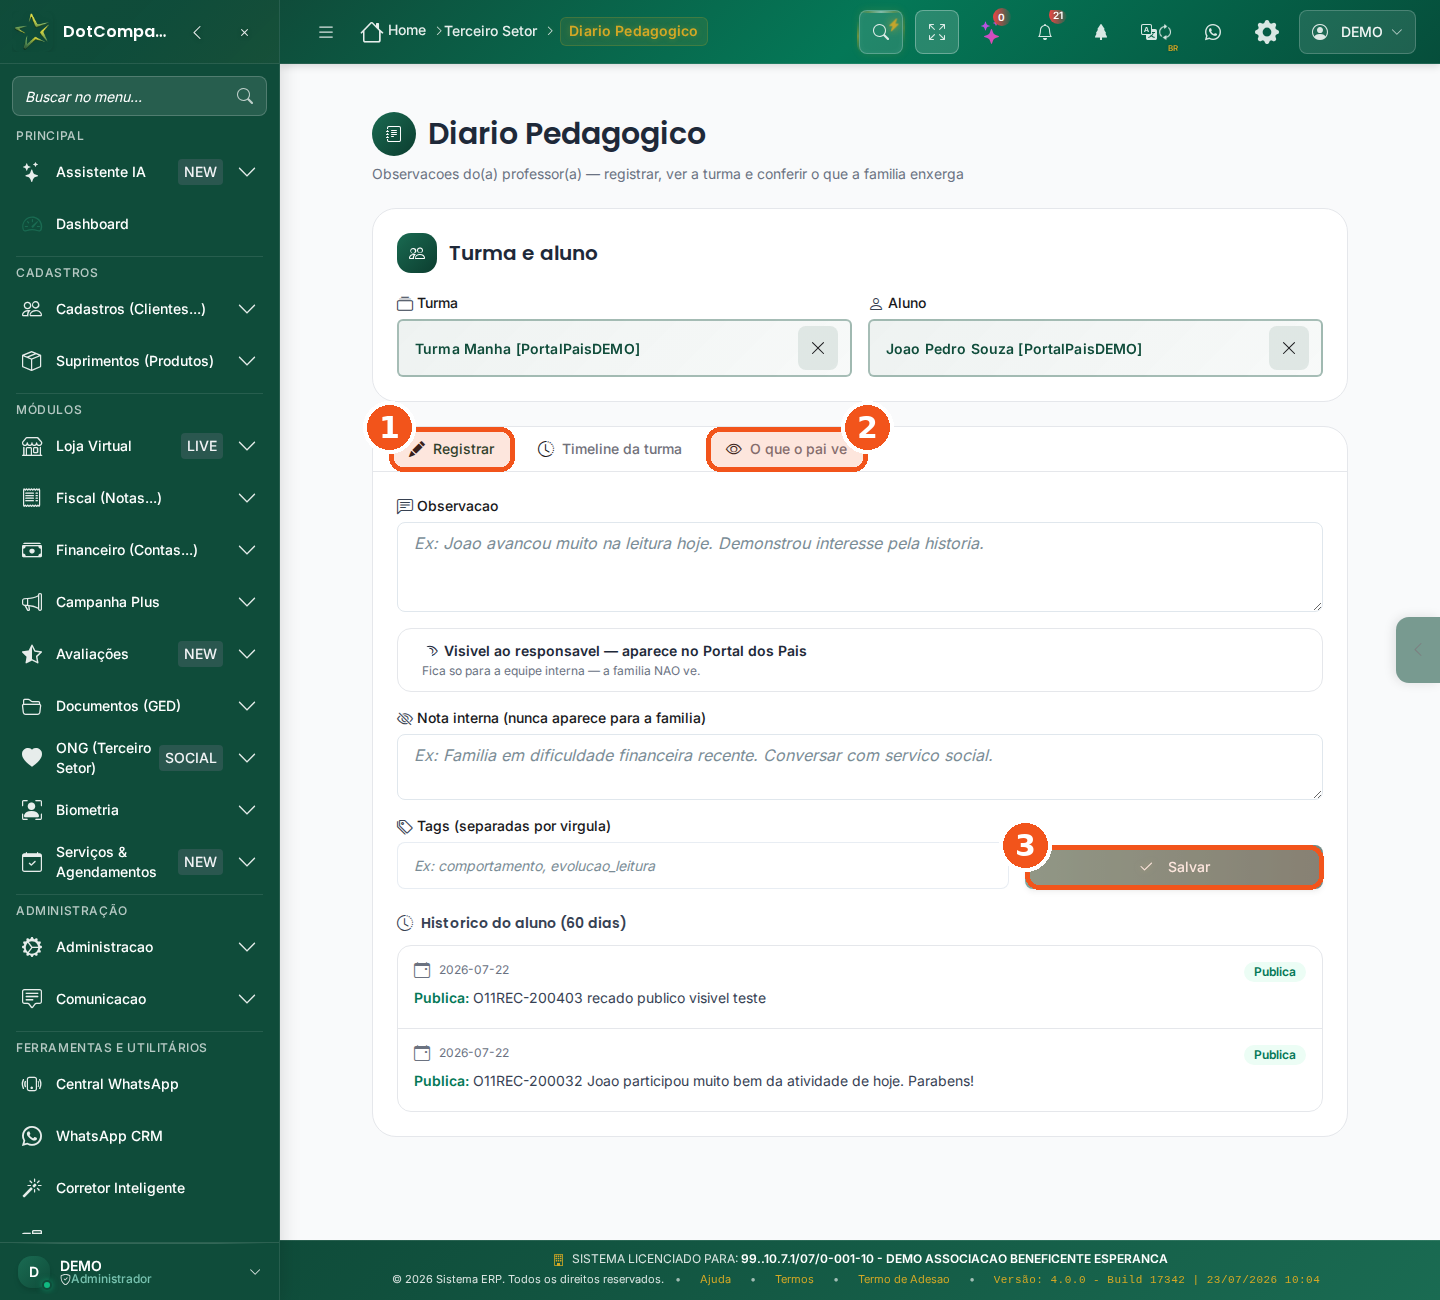Open Corretor Inteligente in the sidebar
Image resolution: width=1440 pixels, height=1300 pixels.
[140, 1188]
